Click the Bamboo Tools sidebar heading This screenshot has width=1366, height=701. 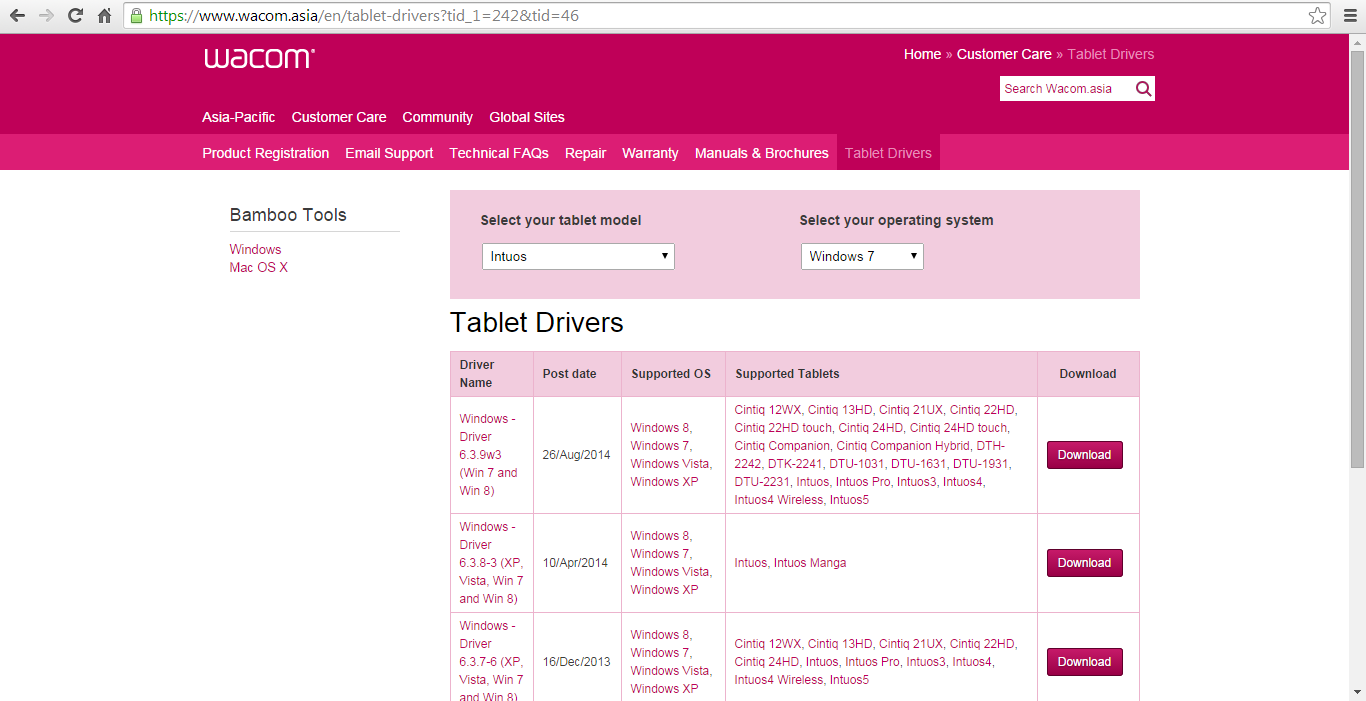(x=288, y=215)
